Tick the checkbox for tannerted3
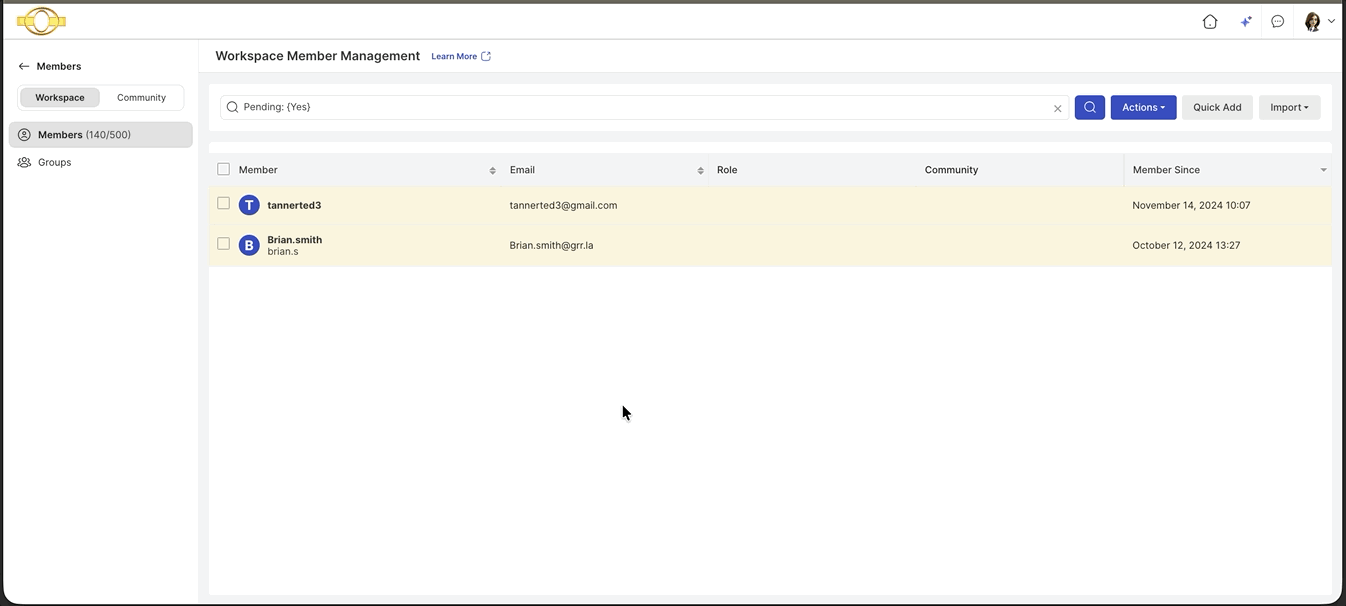This screenshot has height=606, width=1346. coord(224,203)
